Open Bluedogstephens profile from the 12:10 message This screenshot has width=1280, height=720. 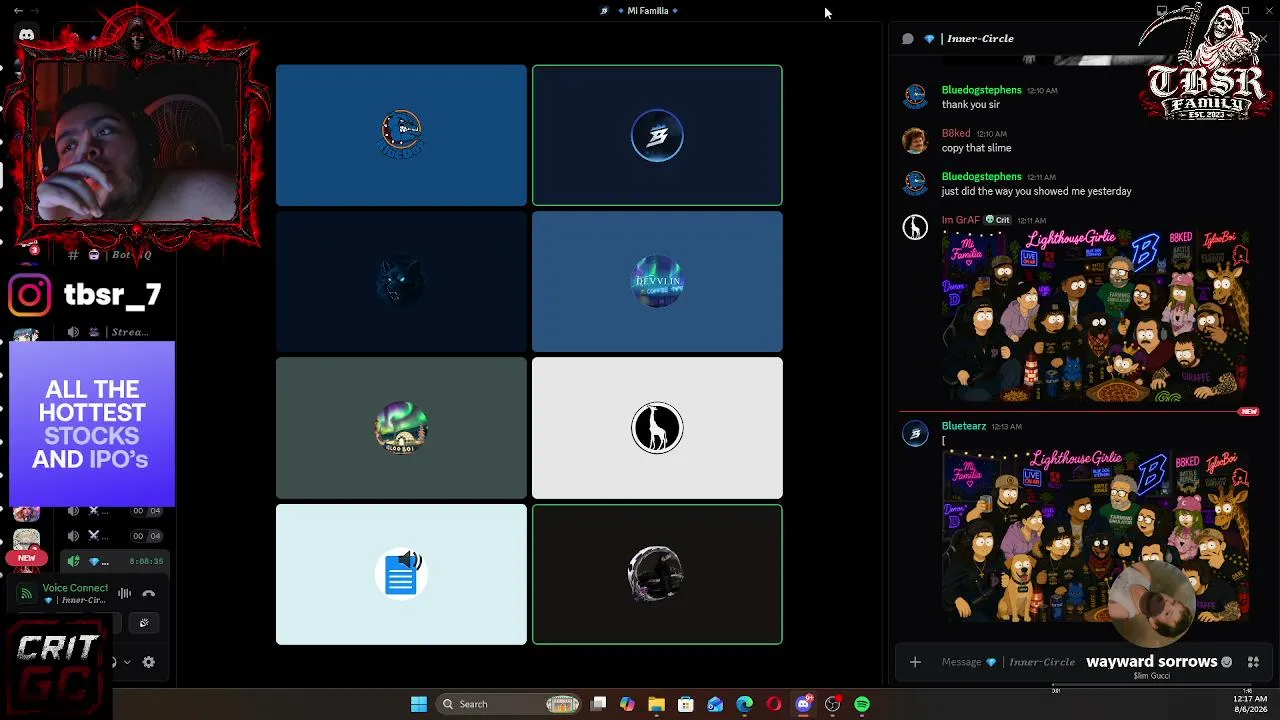(x=981, y=90)
